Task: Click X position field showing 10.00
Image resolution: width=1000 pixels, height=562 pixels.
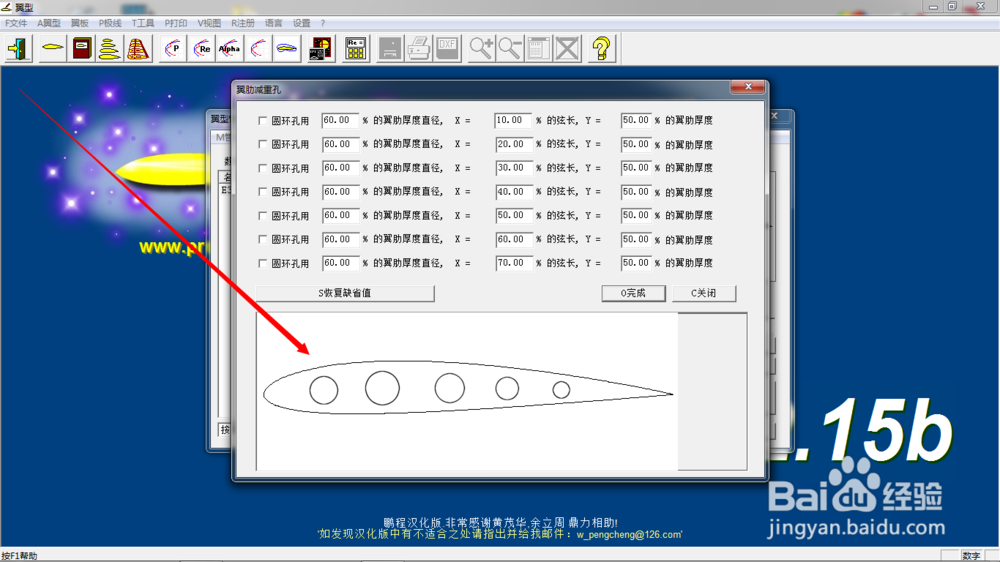Action: pyautogui.click(x=513, y=121)
